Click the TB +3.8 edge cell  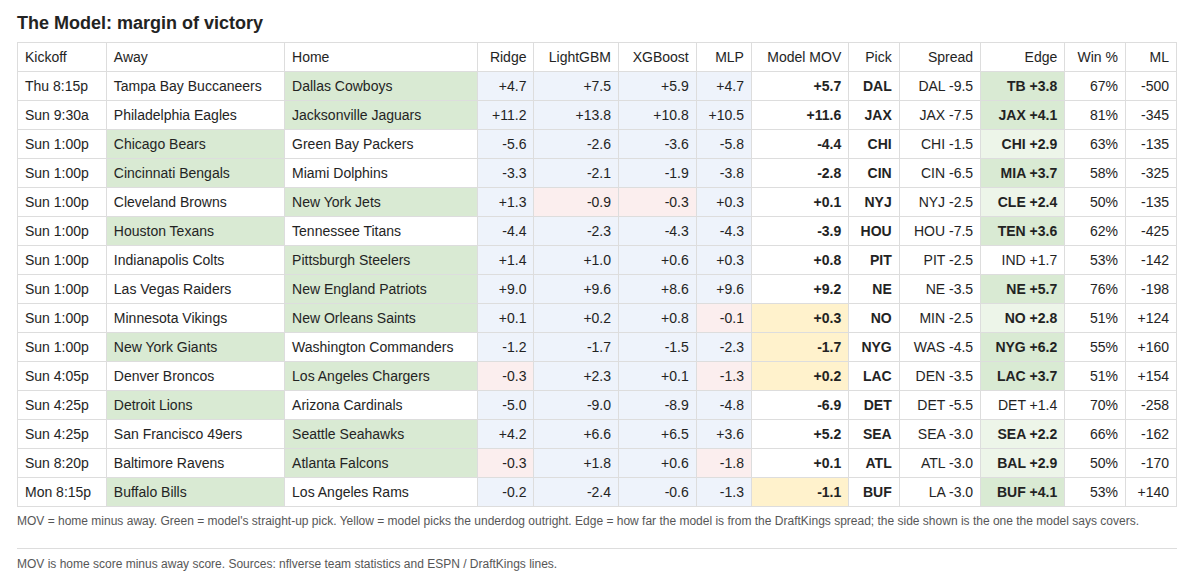click(1023, 86)
